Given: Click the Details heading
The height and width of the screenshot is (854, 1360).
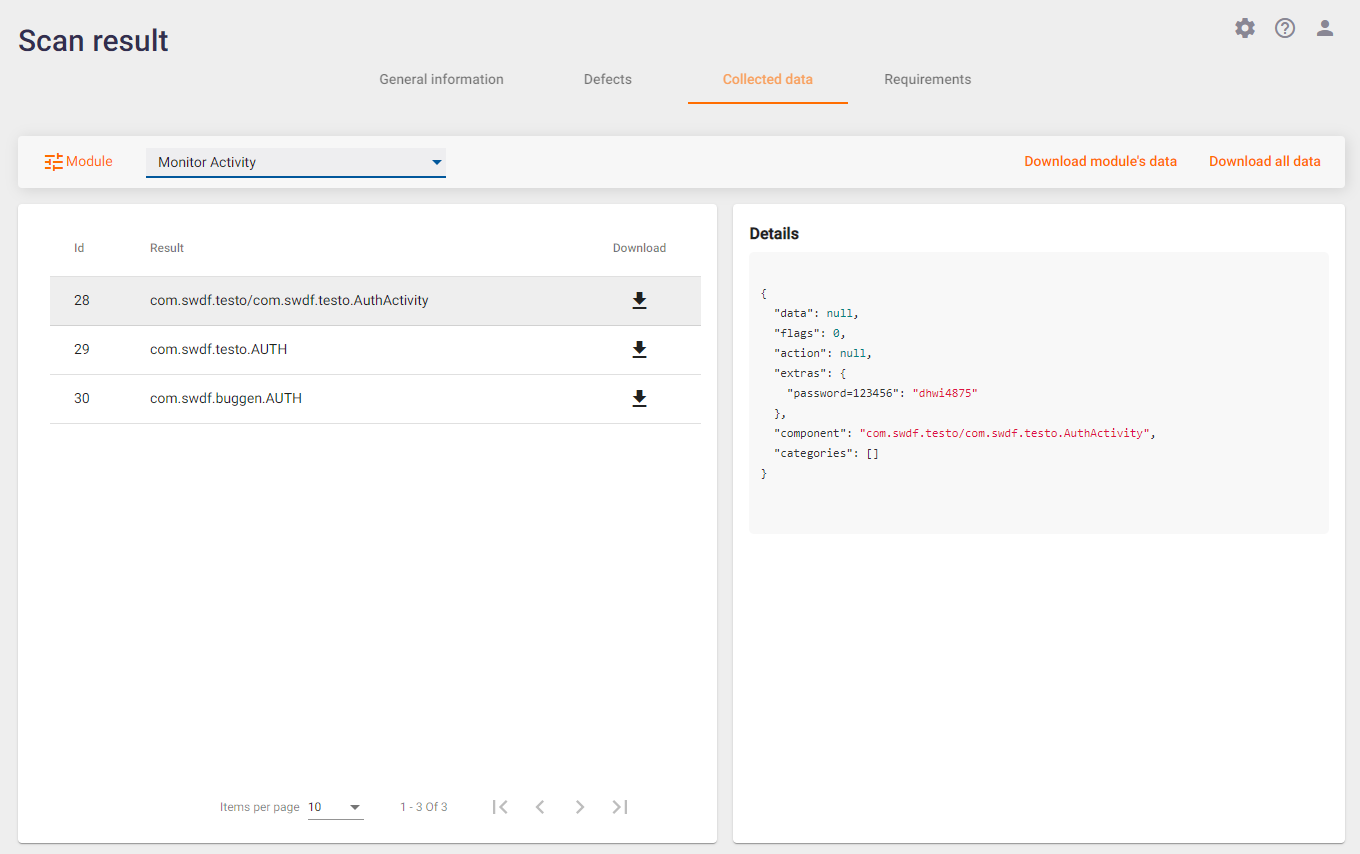Looking at the screenshot, I should click(x=774, y=233).
